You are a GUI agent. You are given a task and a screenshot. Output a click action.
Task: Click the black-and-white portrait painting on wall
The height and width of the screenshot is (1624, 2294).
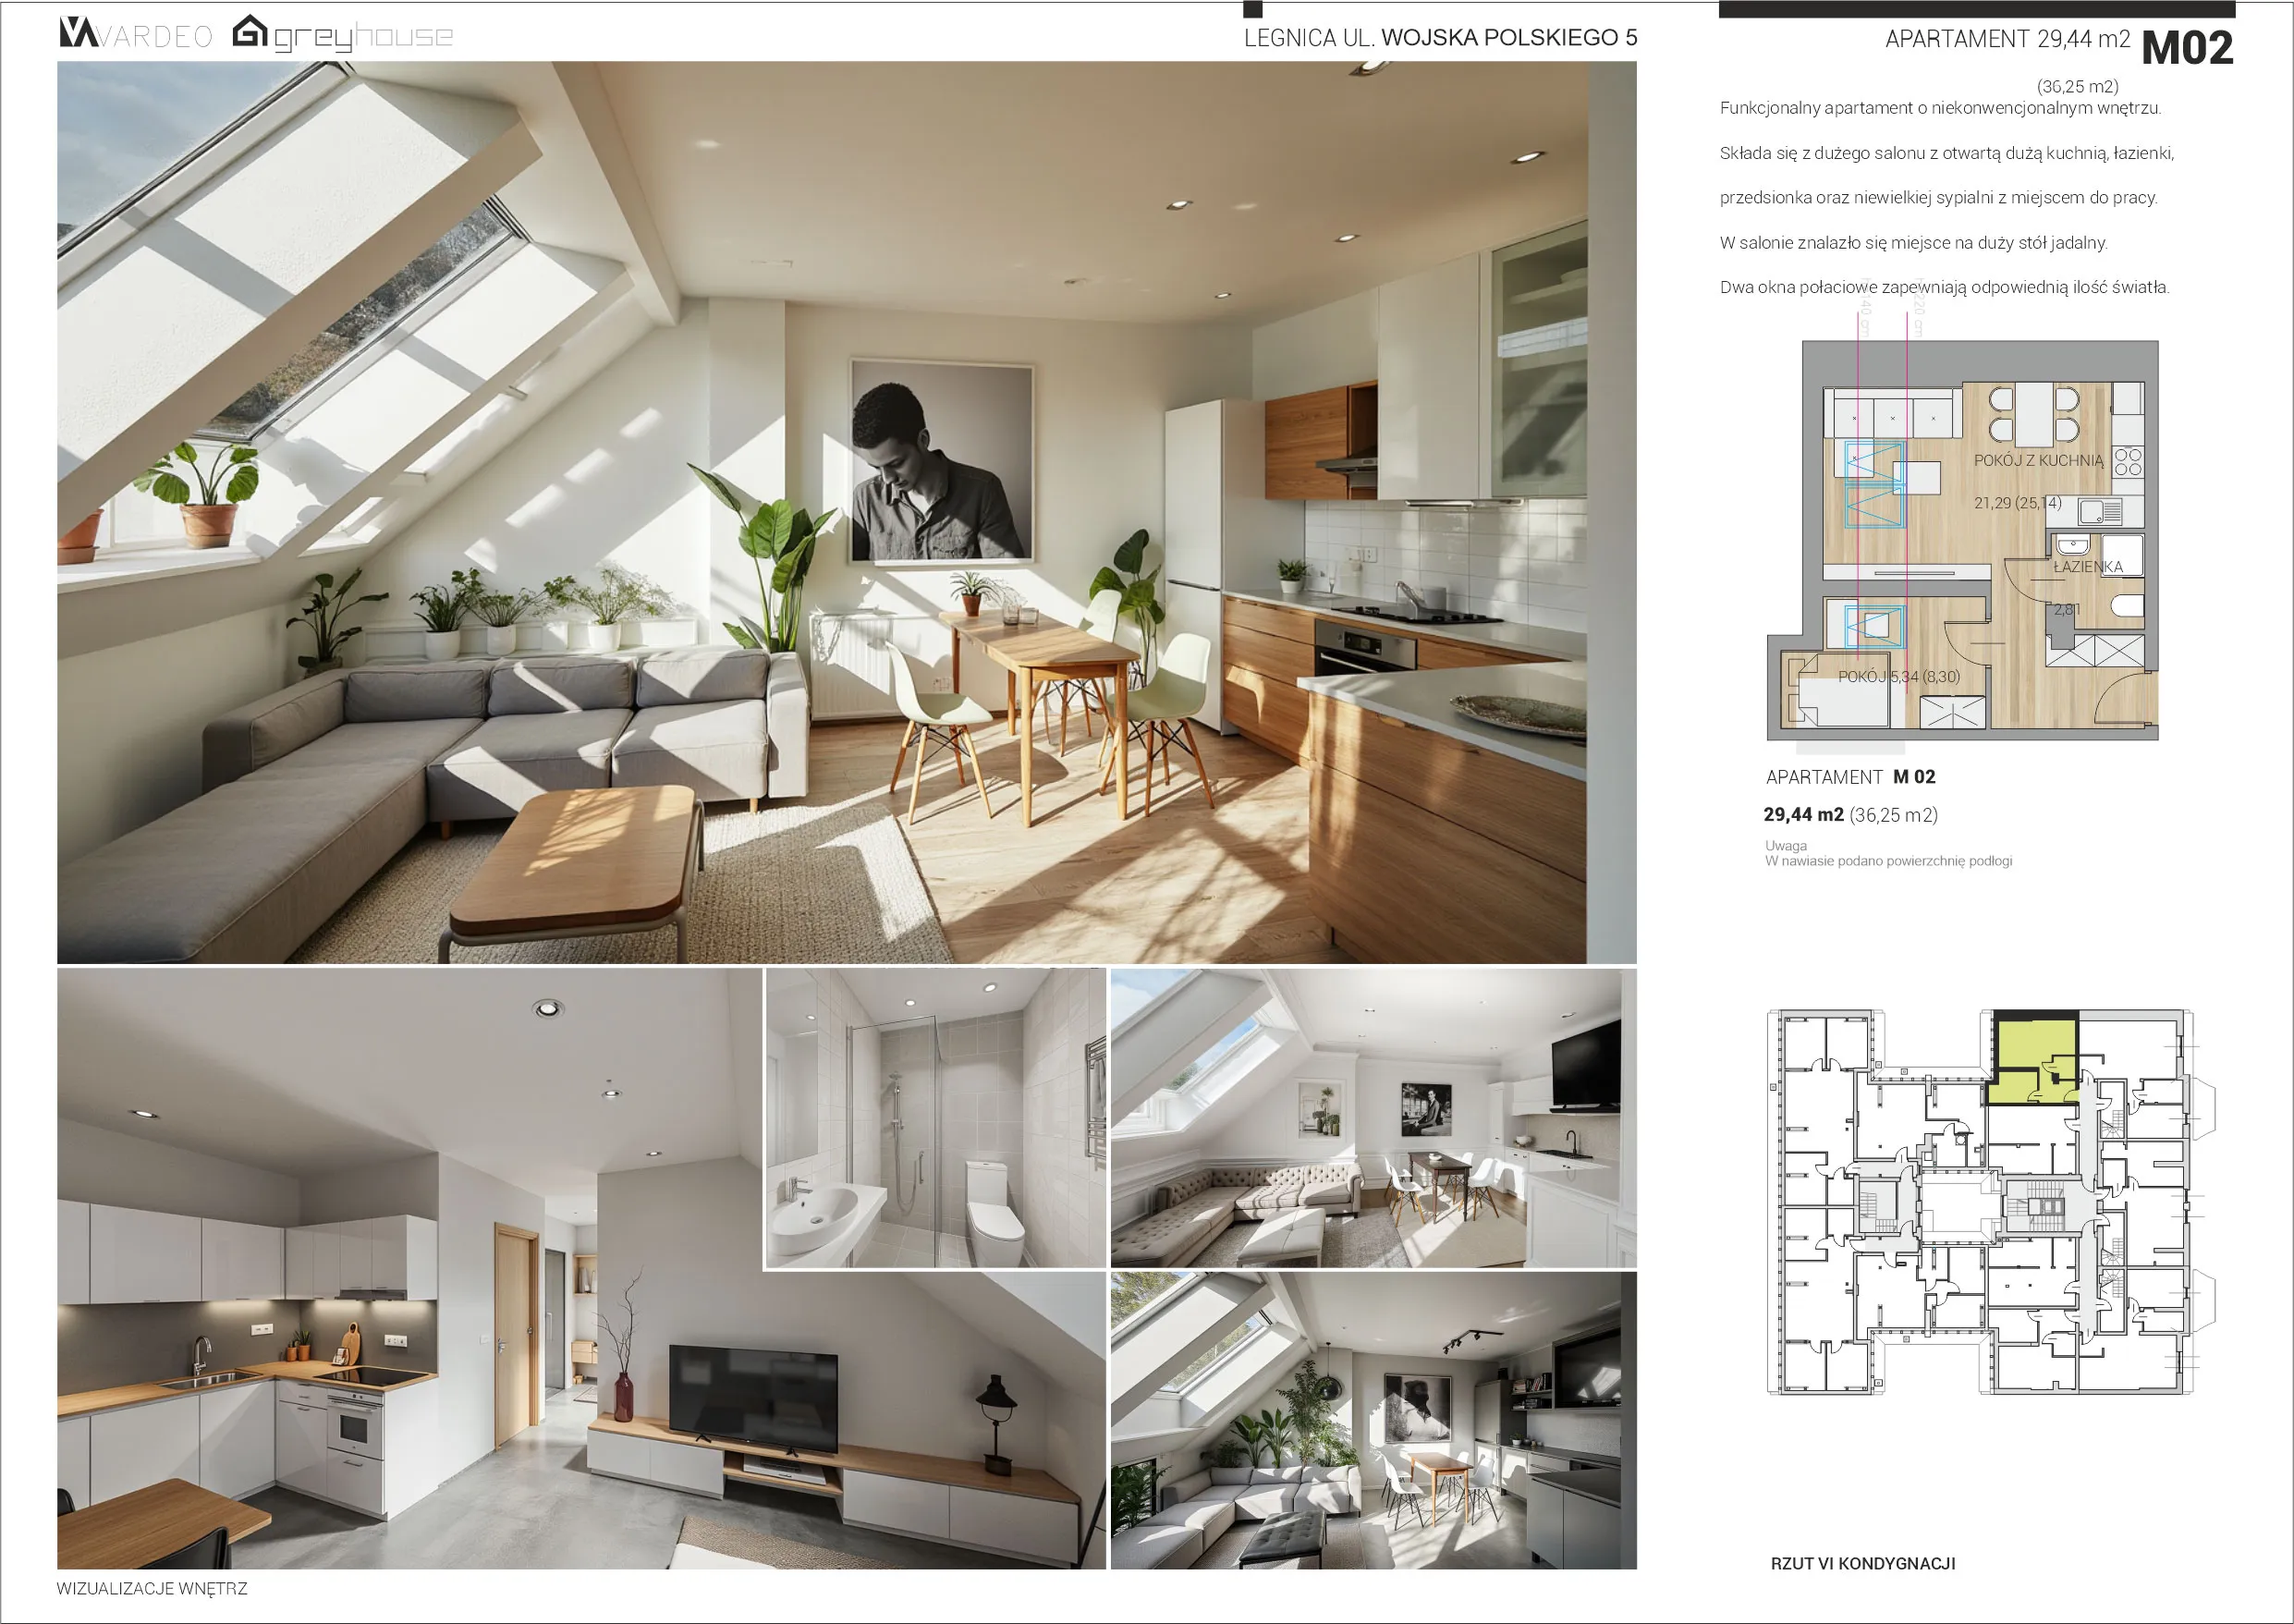pyautogui.click(x=939, y=460)
